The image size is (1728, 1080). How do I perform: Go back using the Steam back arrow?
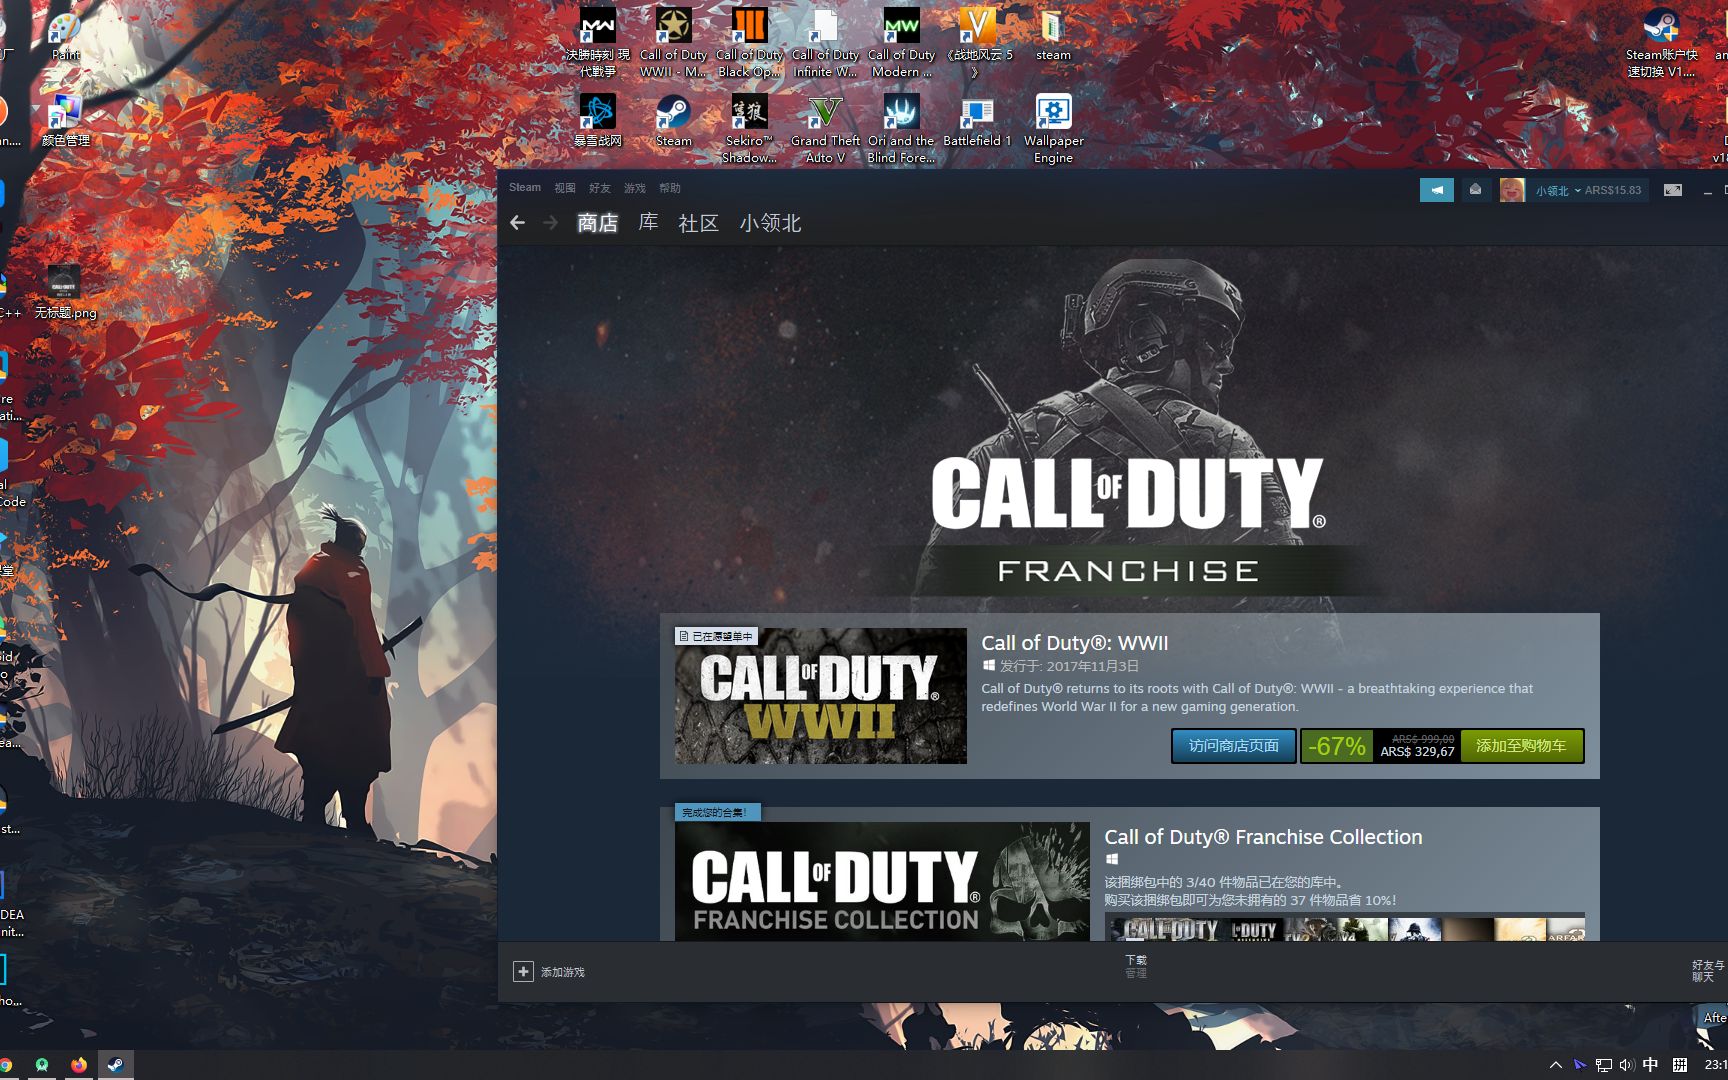click(x=517, y=223)
